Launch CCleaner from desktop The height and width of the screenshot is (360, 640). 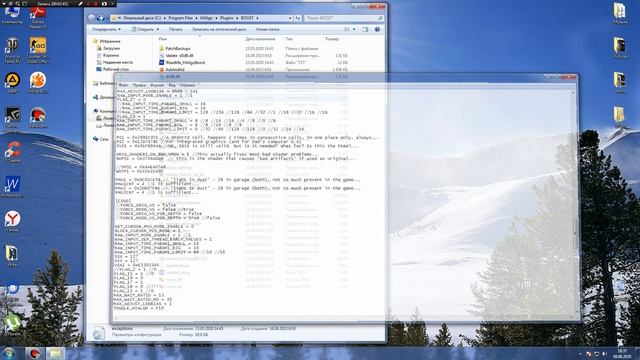coord(12,152)
